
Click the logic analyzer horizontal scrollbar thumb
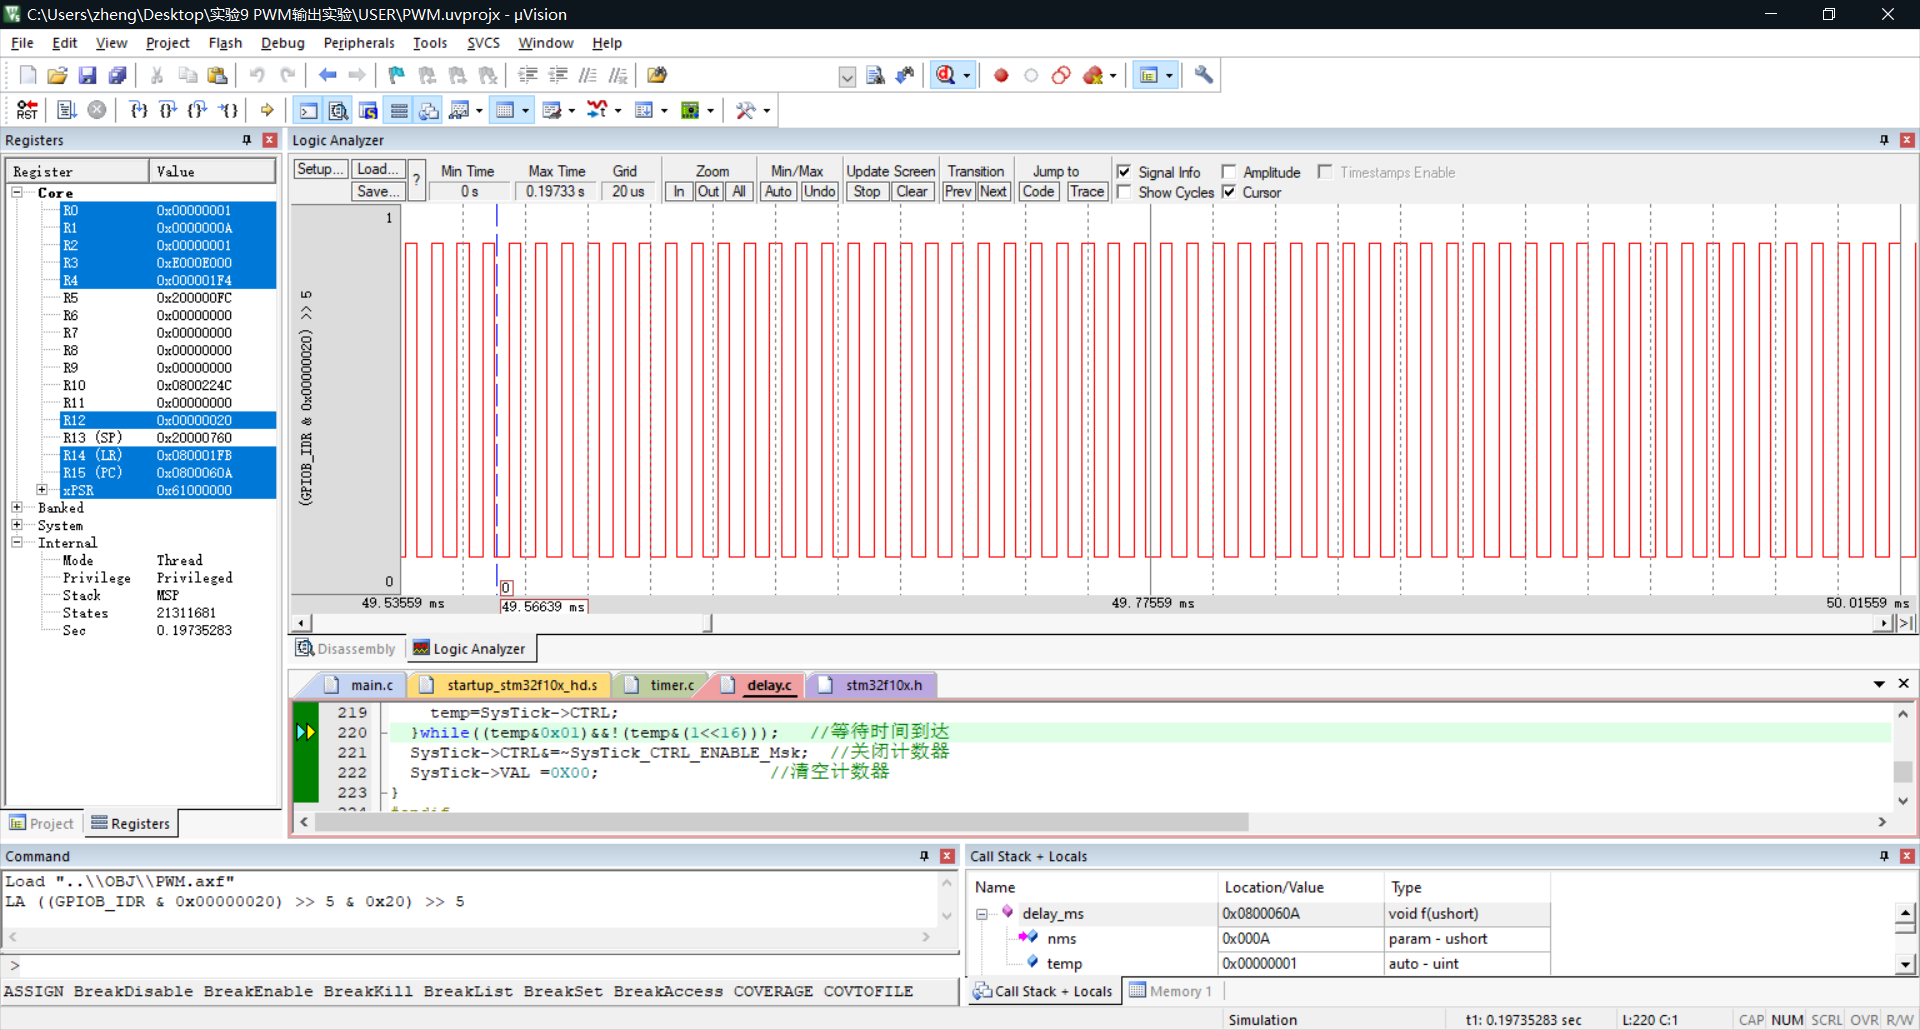[x=708, y=623]
